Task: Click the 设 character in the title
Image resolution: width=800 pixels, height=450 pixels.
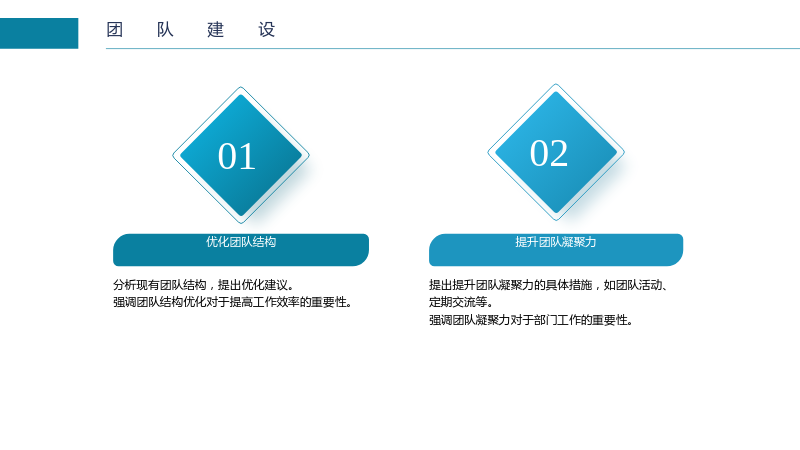Action: point(267,30)
